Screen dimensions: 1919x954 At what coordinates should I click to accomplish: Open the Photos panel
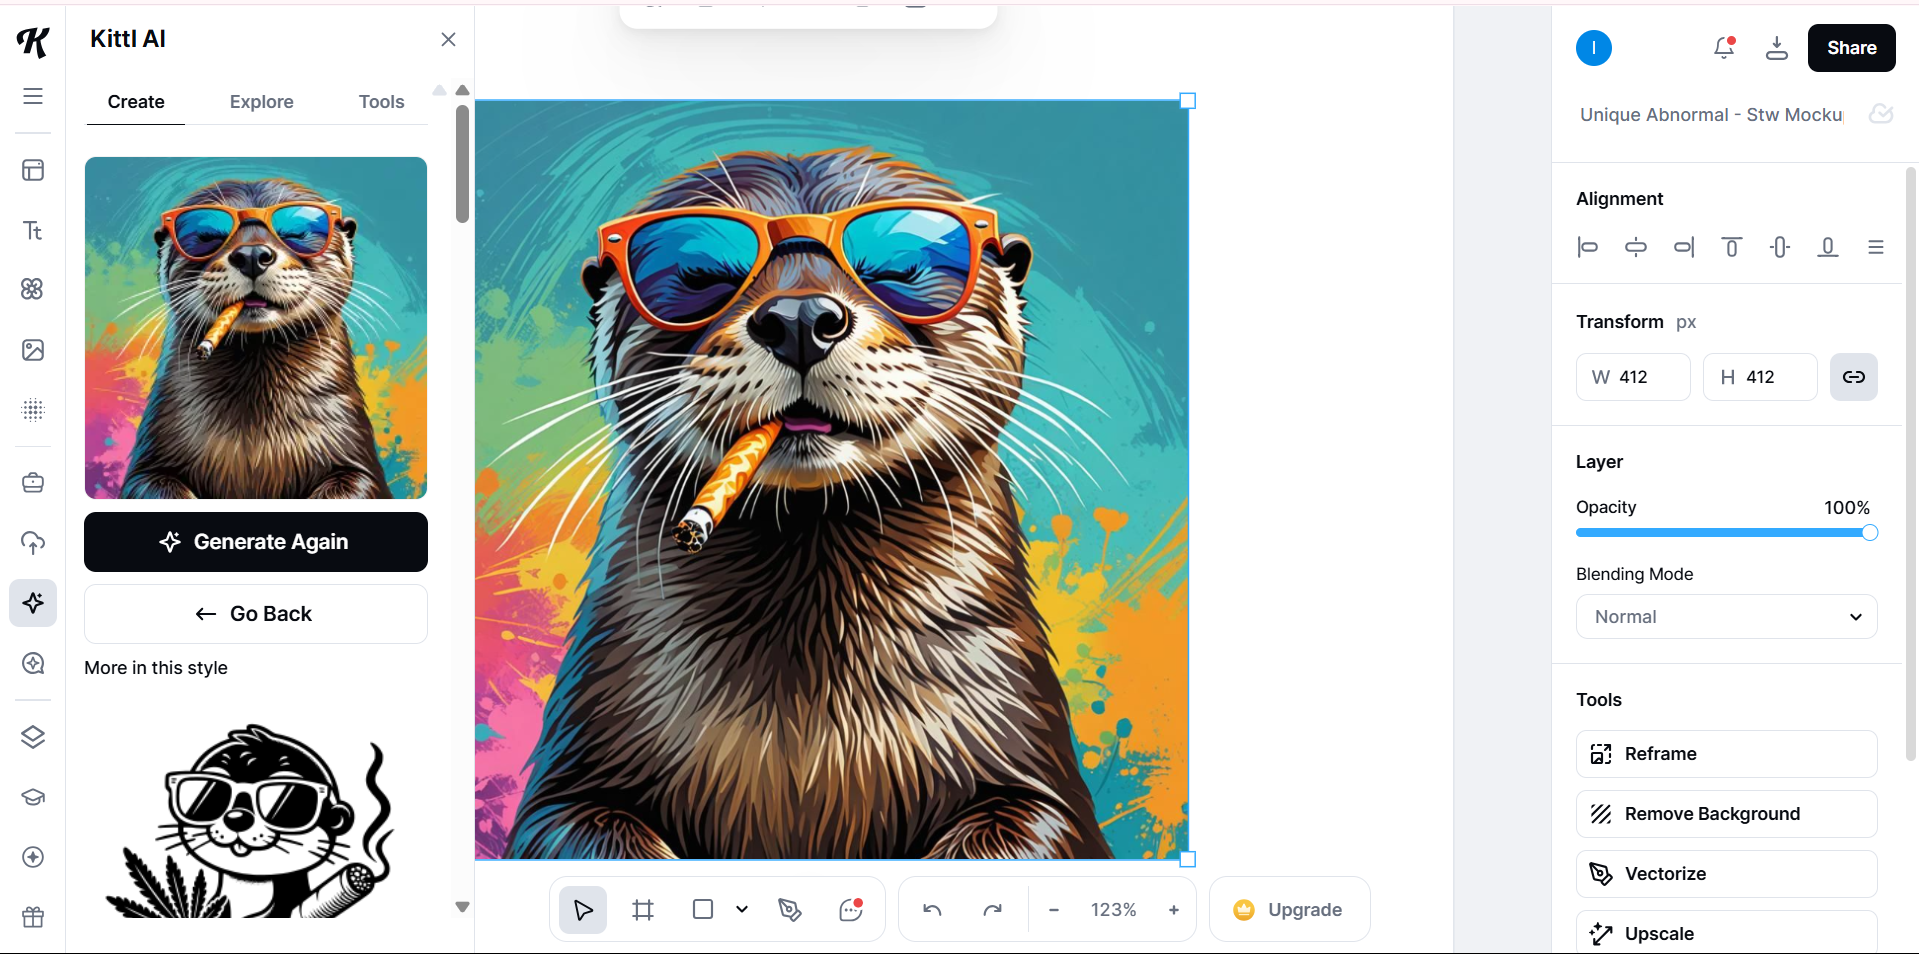[33, 349]
